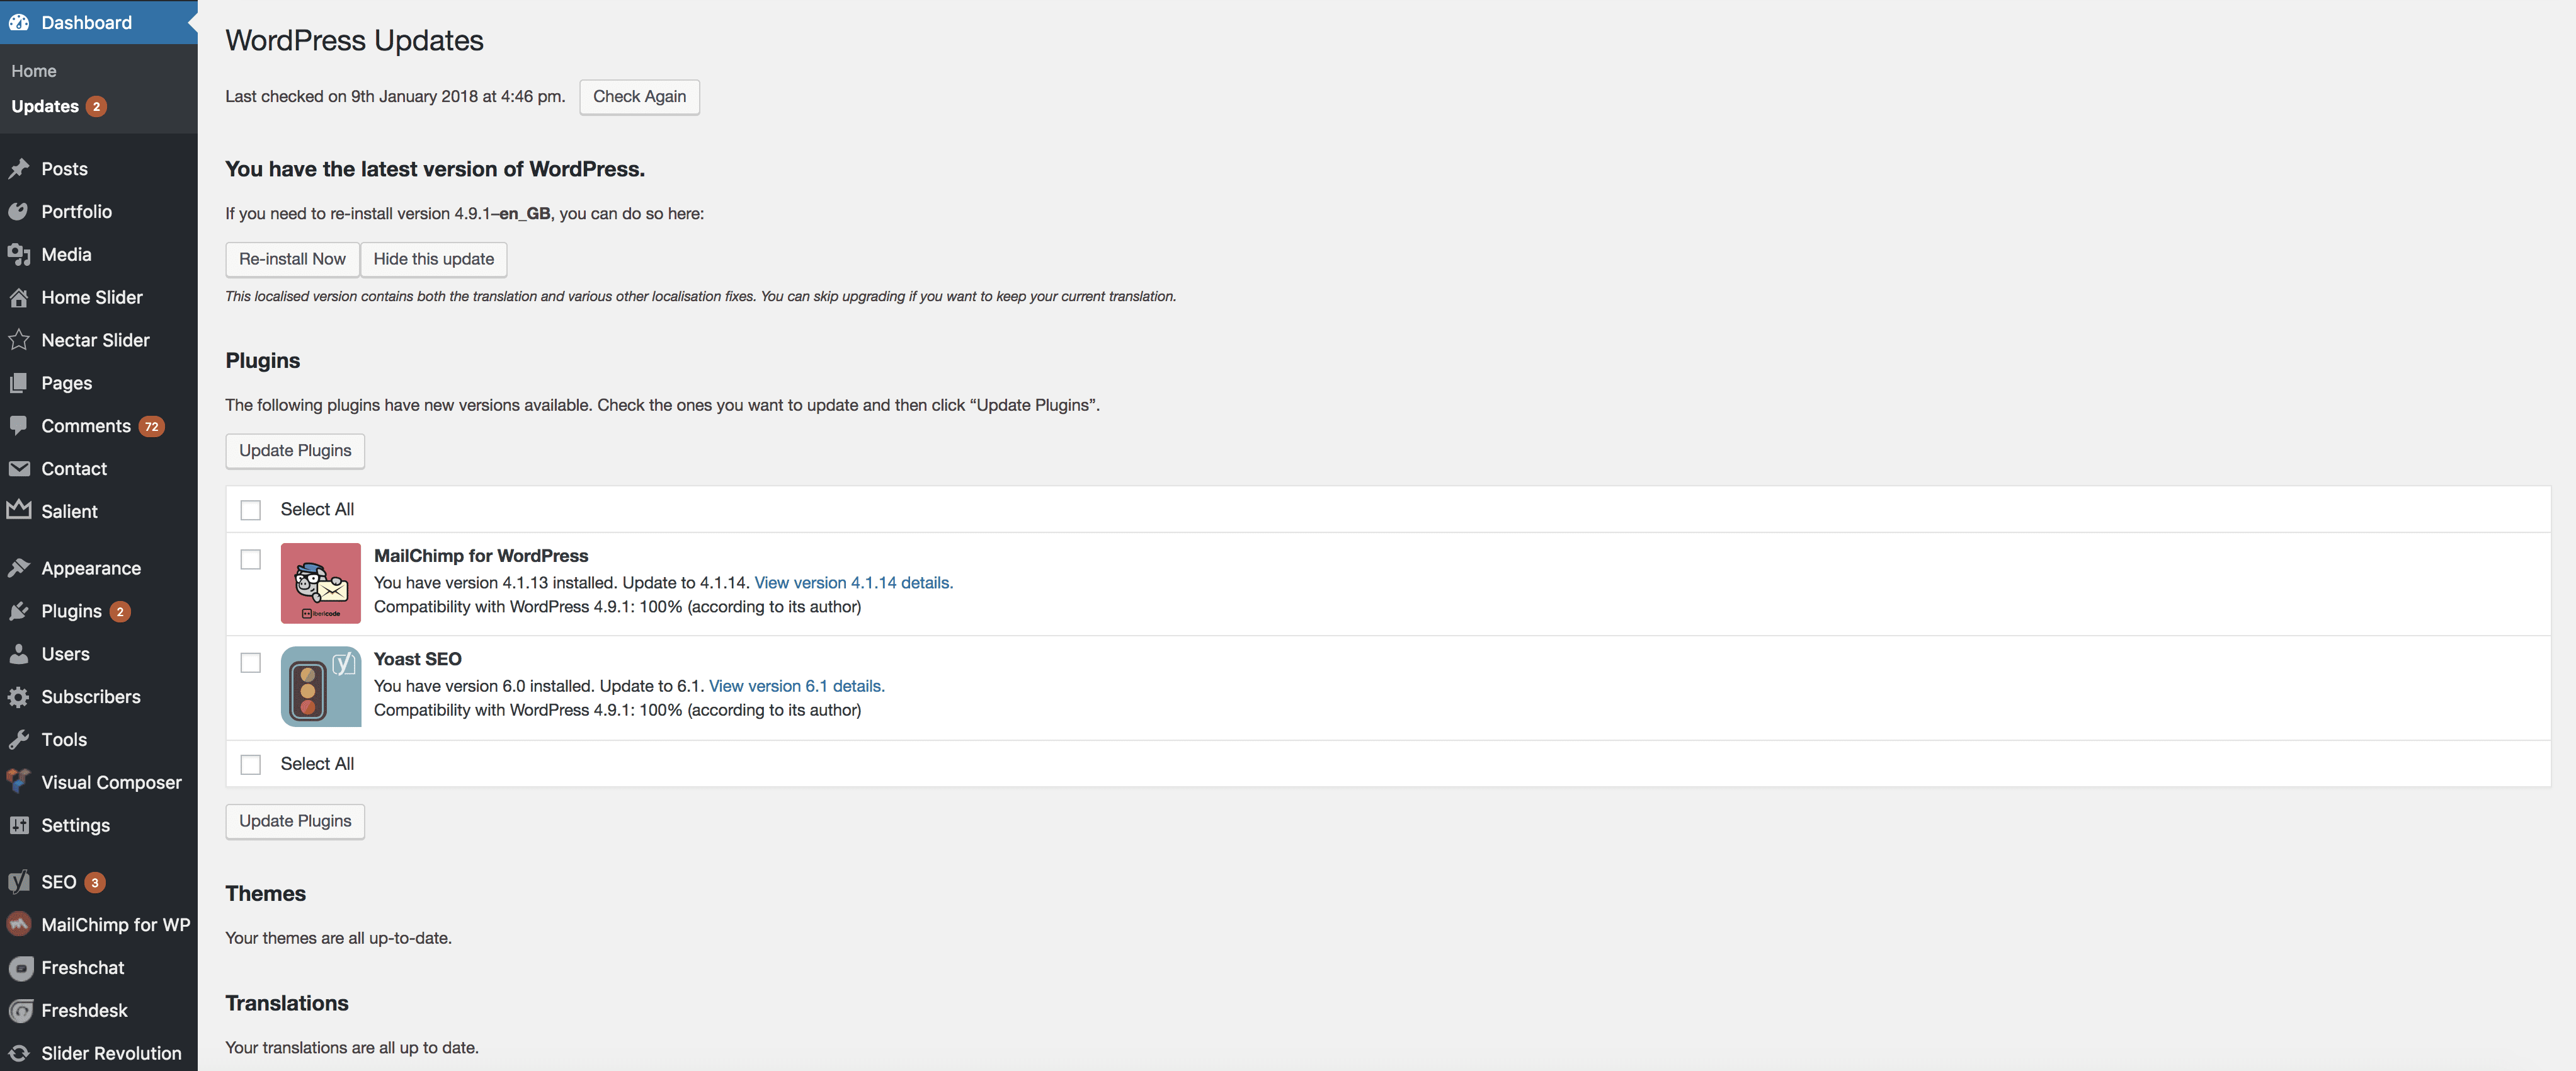Screen dimensions: 2576x1071
Task: Click the Comments speech bubble icon
Action: (19, 426)
